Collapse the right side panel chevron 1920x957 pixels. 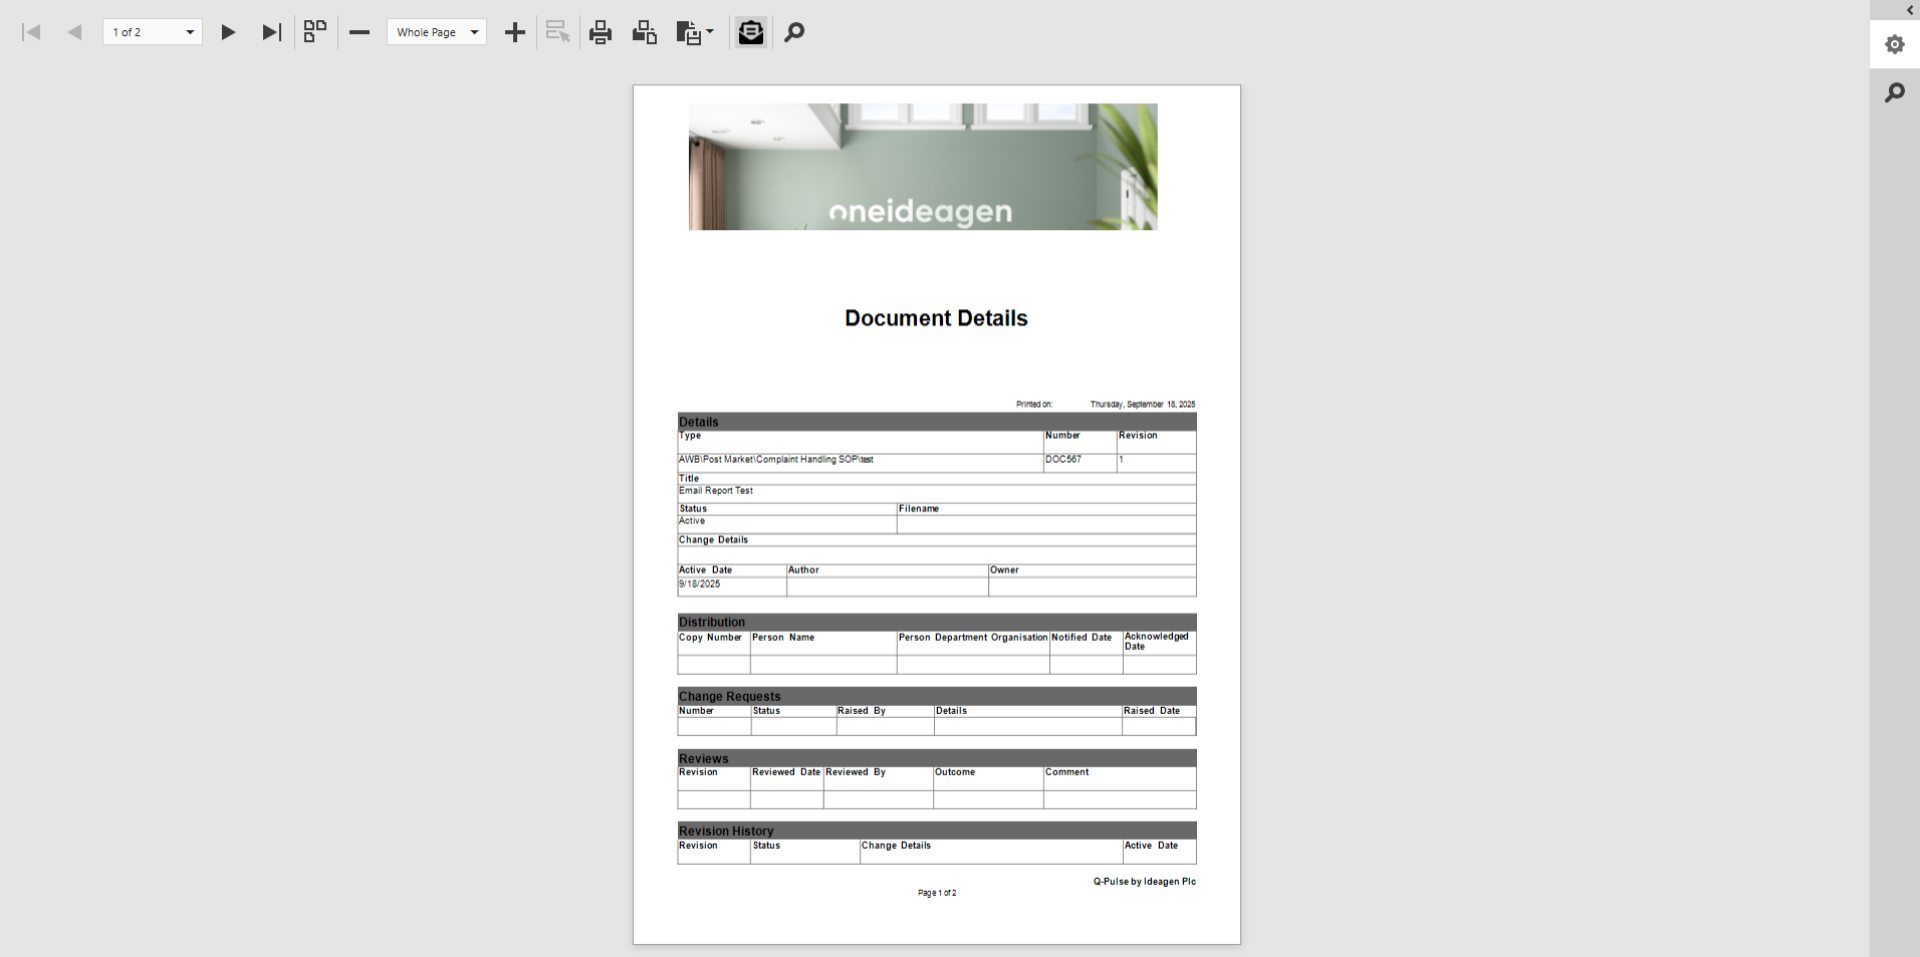coord(1910,10)
